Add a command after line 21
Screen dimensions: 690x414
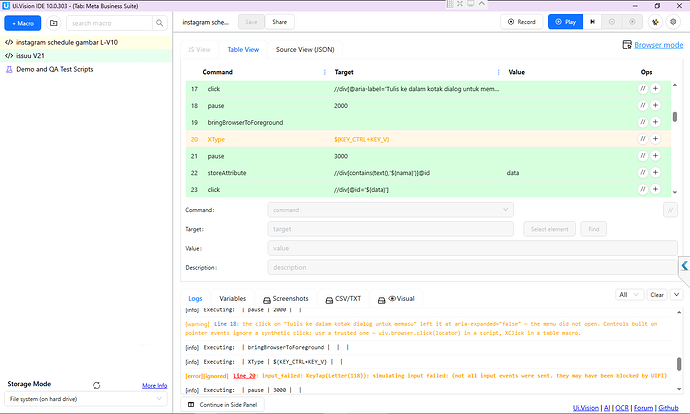point(655,155)
